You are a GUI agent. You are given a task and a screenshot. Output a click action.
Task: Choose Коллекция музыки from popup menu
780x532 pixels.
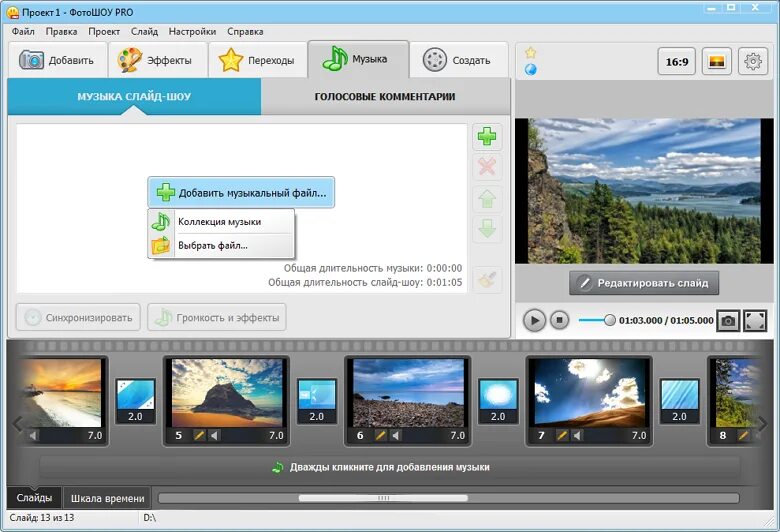tap(221, 222)
